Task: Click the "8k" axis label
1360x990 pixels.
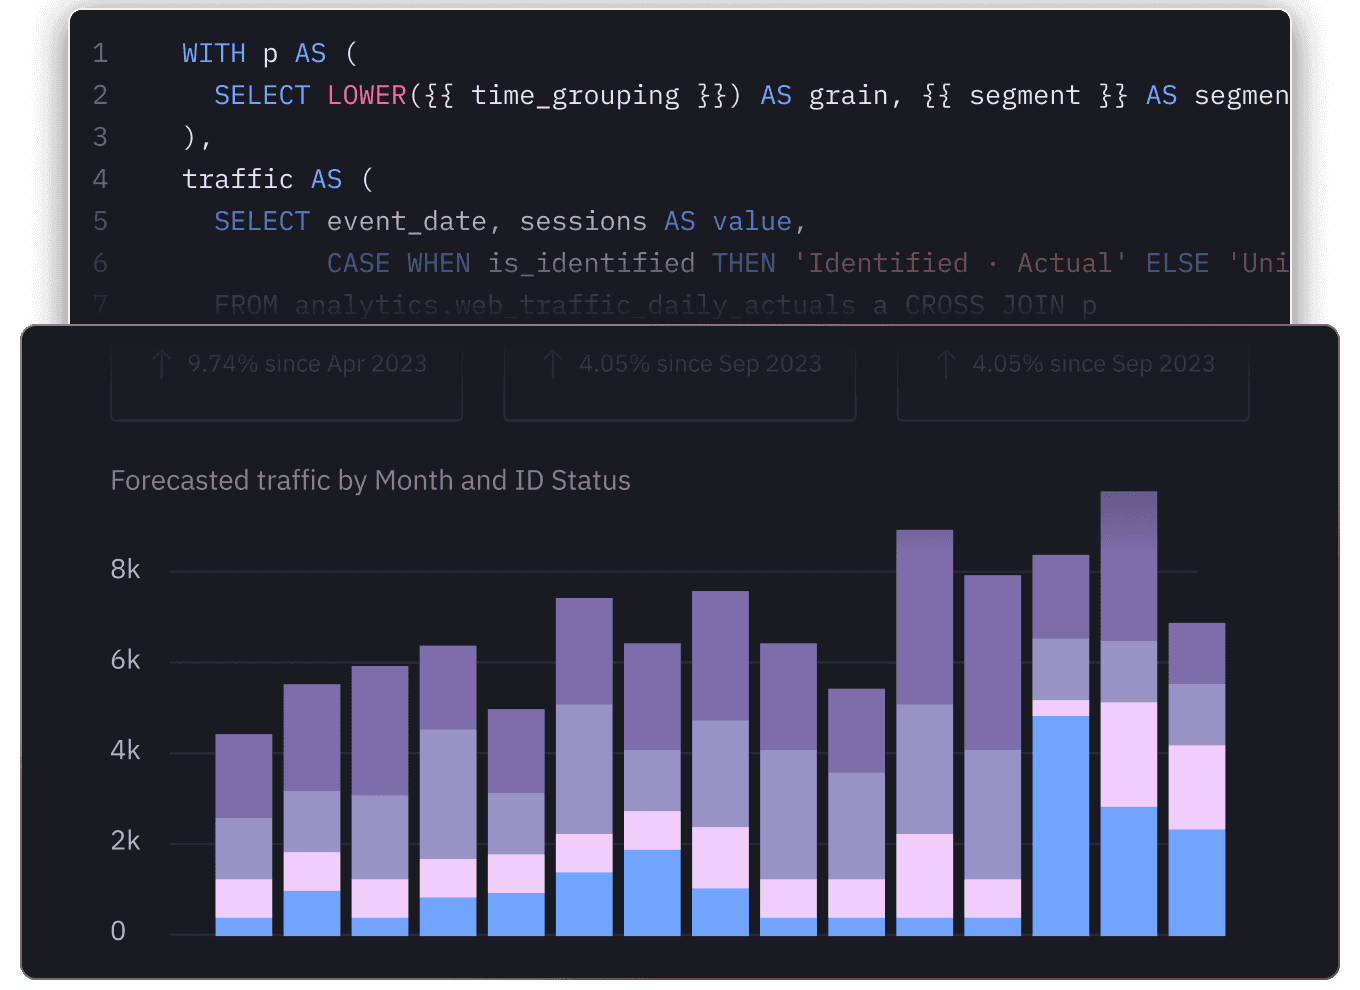Action: click(x=124, y=569)
